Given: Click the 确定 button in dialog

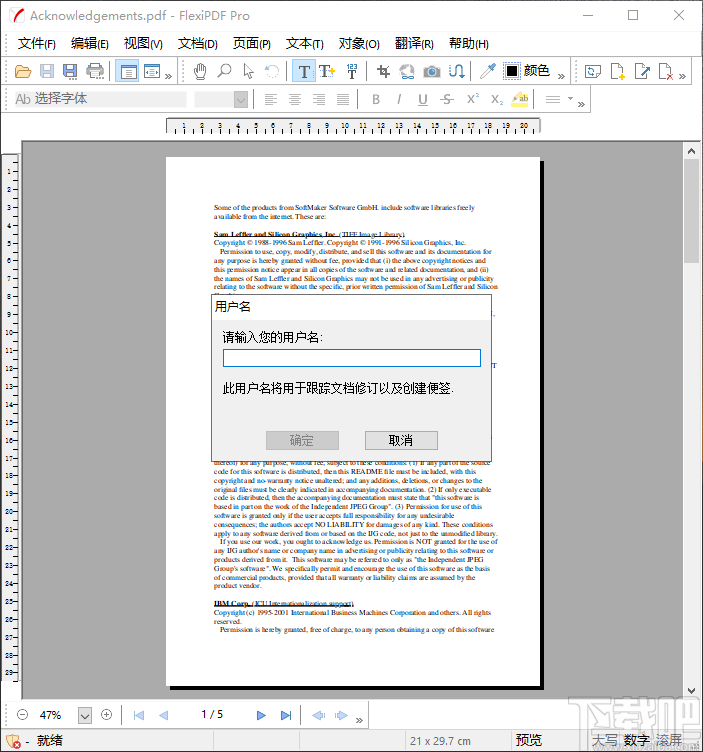Looking at the screenshot, I should coord(303,440).
